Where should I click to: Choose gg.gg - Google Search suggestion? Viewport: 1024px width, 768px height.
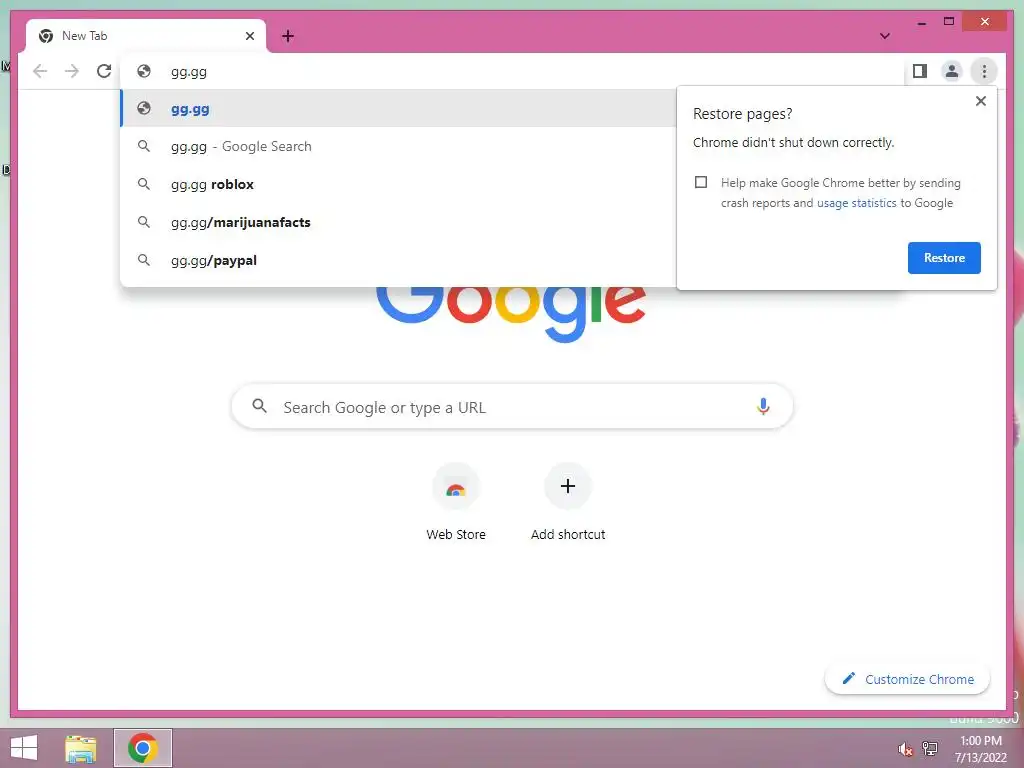(x=398, y=146)
